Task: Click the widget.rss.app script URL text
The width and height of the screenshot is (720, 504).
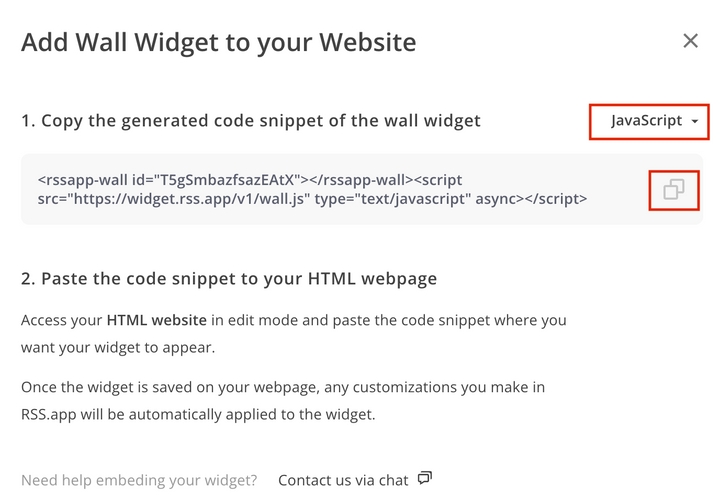Action: 191,199
